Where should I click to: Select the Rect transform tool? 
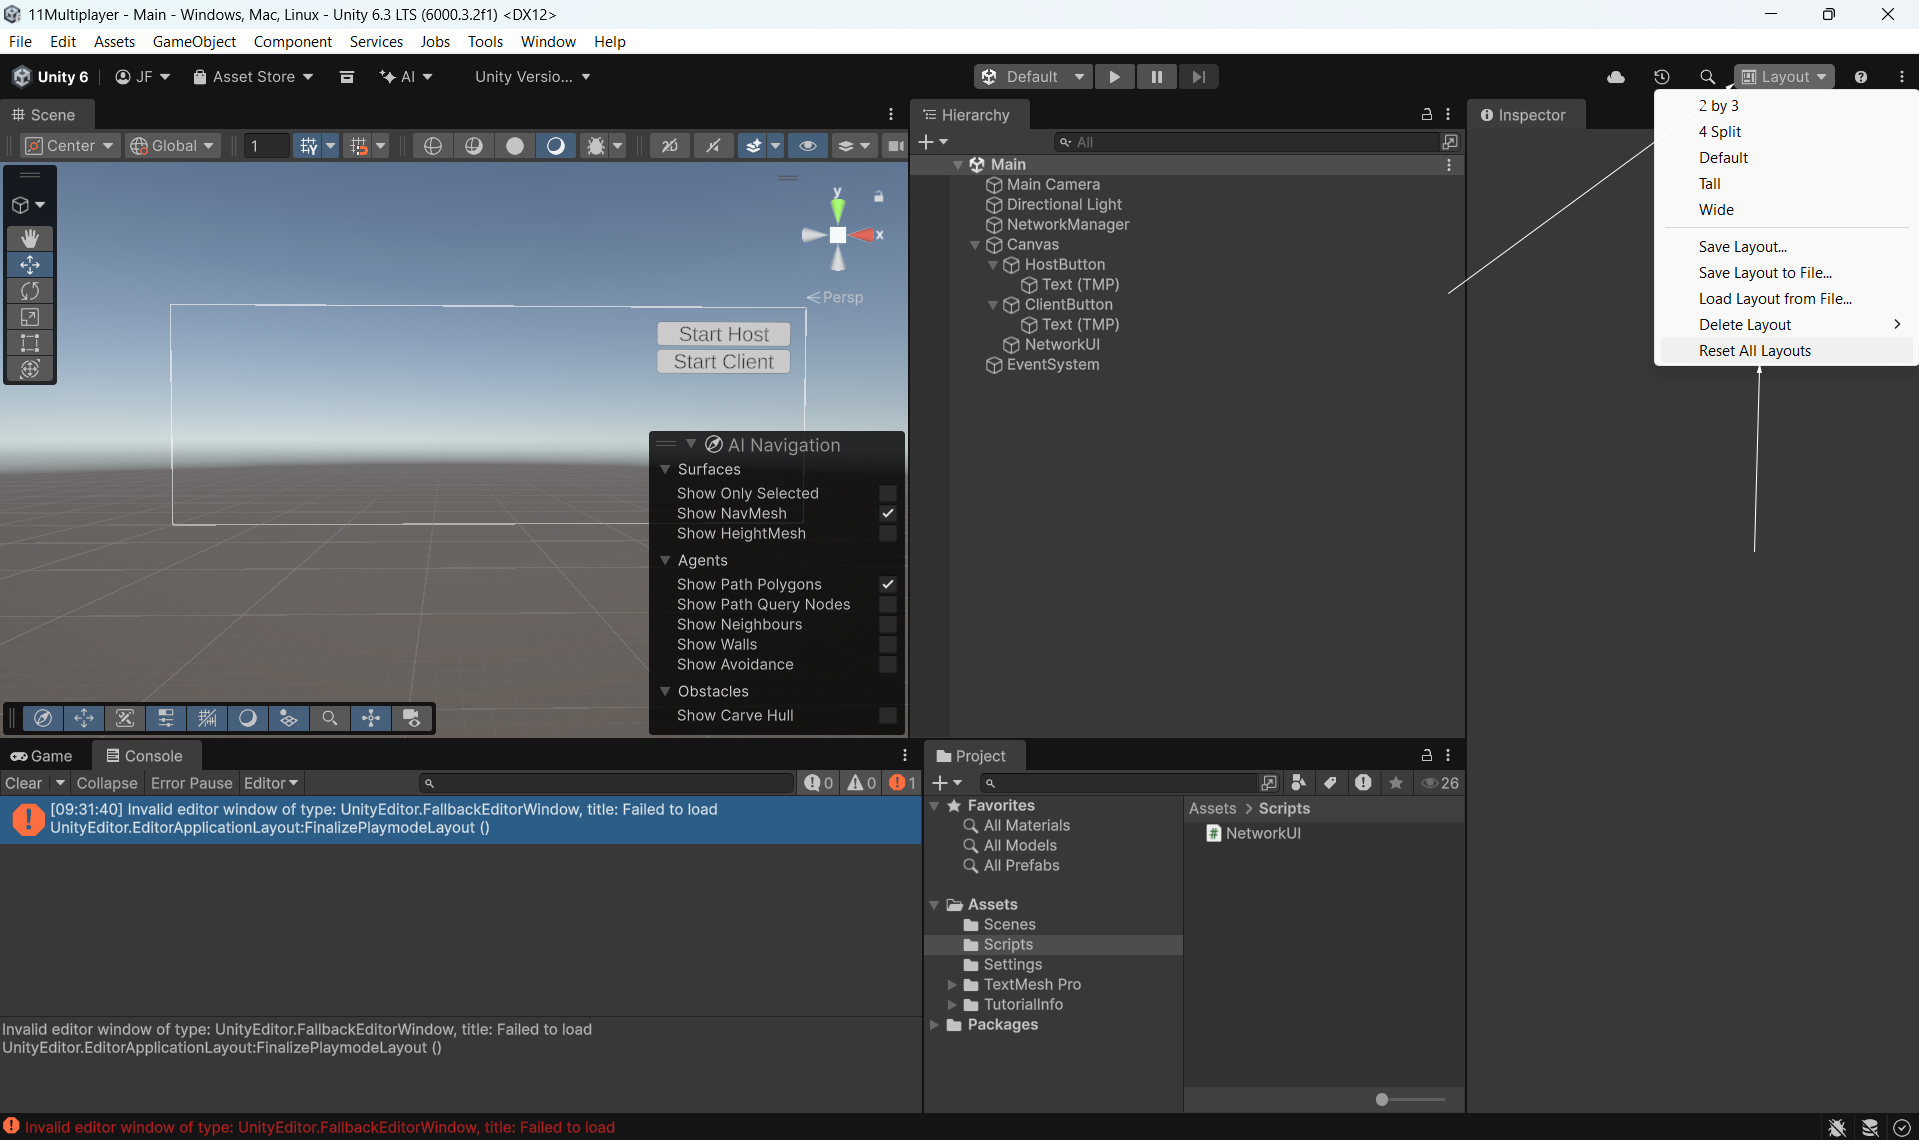click(30, 343)
